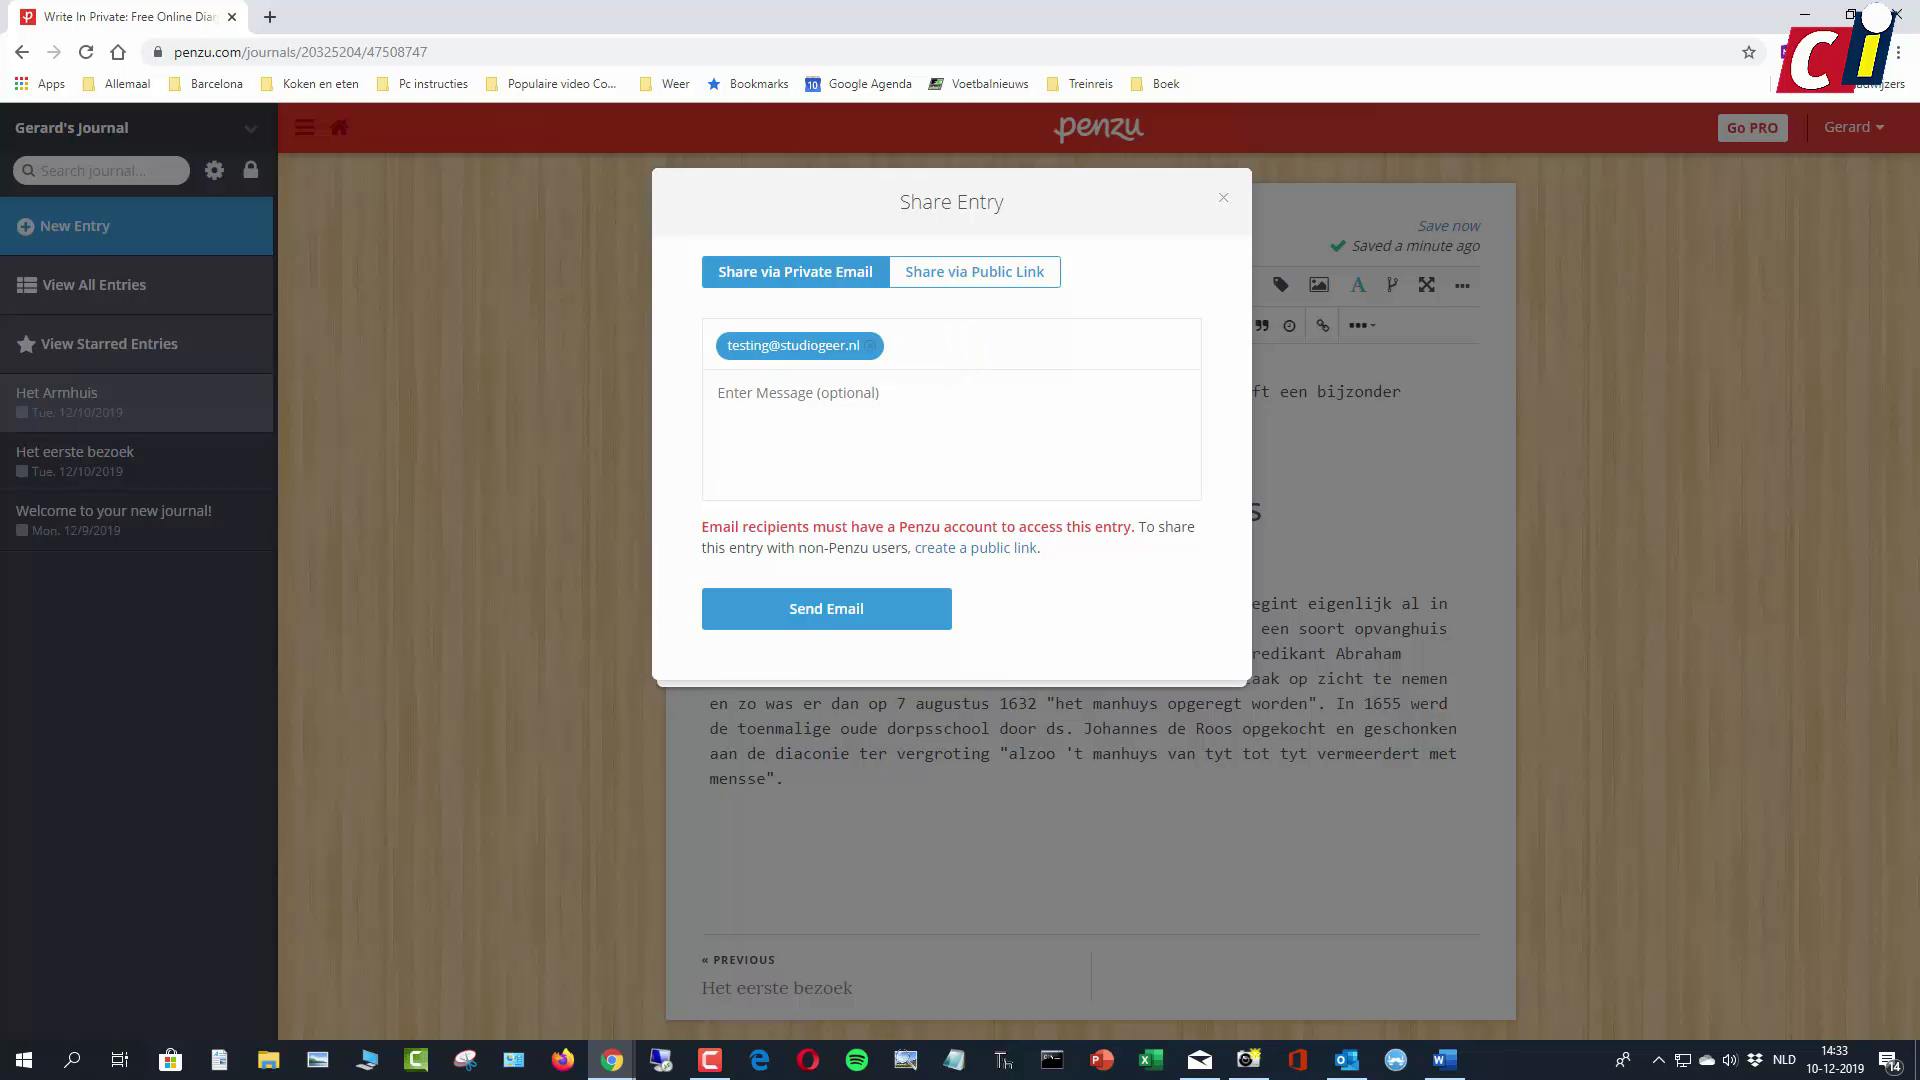1920x1080 pixels.
Task: Click the fullscreen expand arrows icon
Action: (1427, 285)
